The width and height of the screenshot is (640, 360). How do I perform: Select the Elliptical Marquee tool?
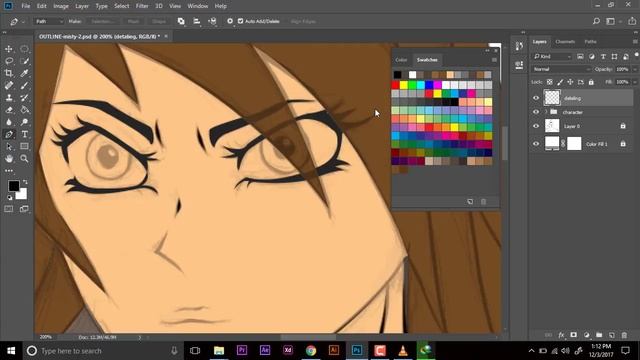tap(24, 49)
